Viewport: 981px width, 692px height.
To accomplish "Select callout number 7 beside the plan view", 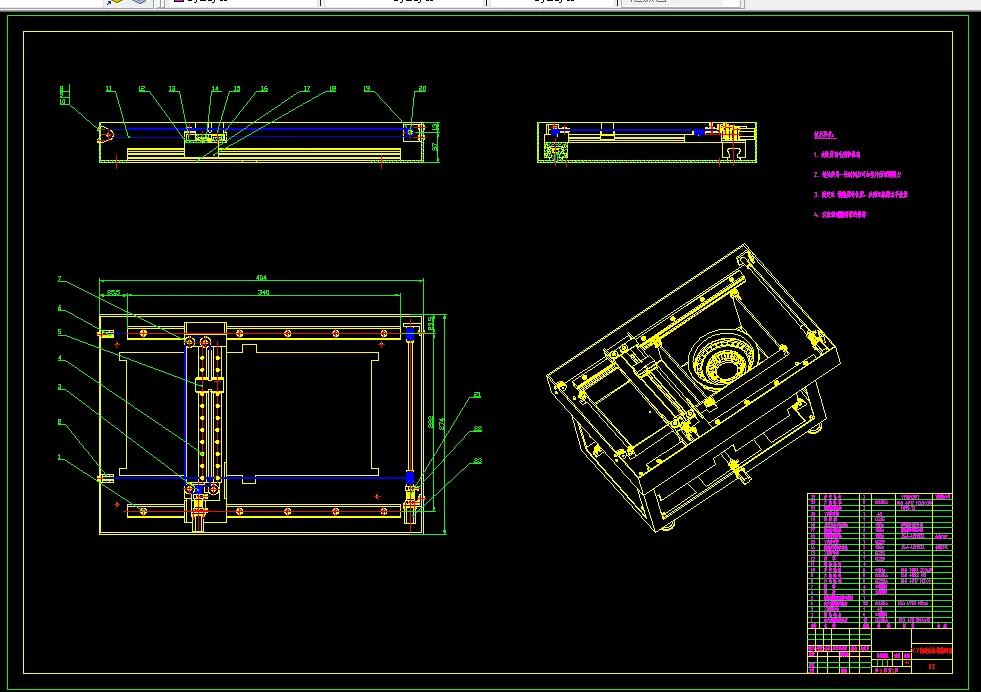I will pos(59,279).
